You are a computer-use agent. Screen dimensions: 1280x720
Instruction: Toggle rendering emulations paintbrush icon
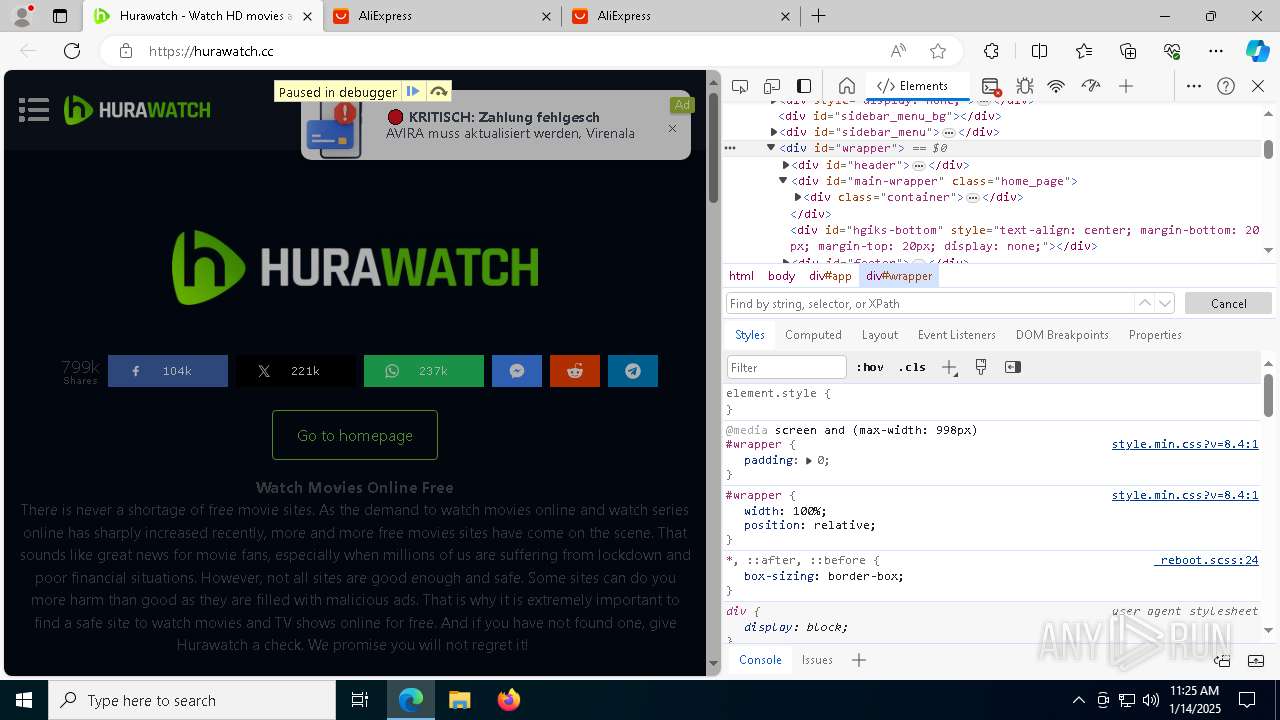tap(981, 367)
